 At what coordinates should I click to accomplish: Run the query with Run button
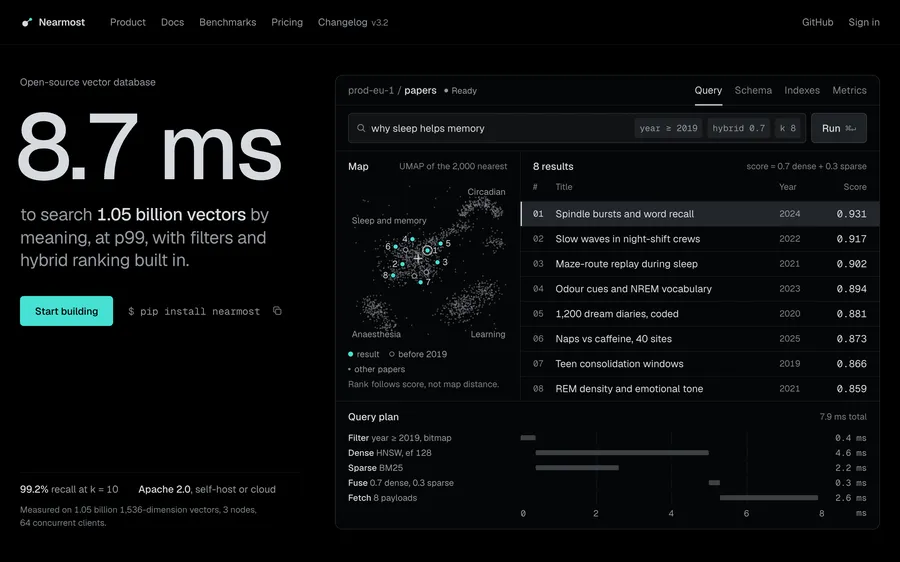click(x=839, y=128)
